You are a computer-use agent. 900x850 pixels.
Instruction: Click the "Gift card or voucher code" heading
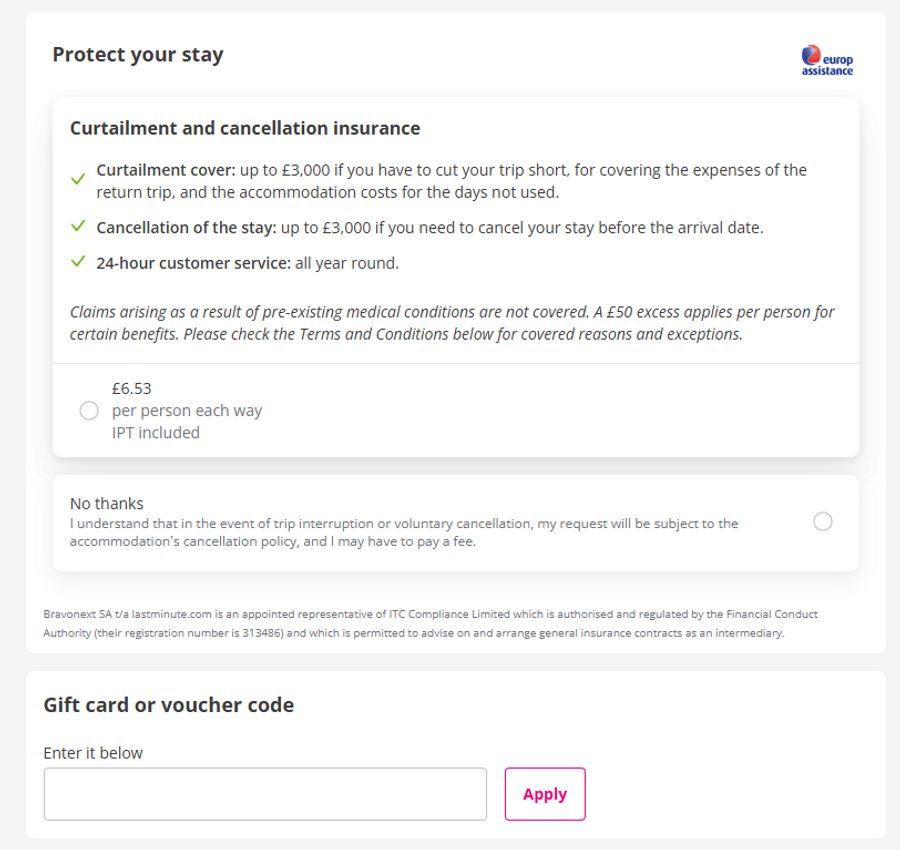tap(169, 705)
